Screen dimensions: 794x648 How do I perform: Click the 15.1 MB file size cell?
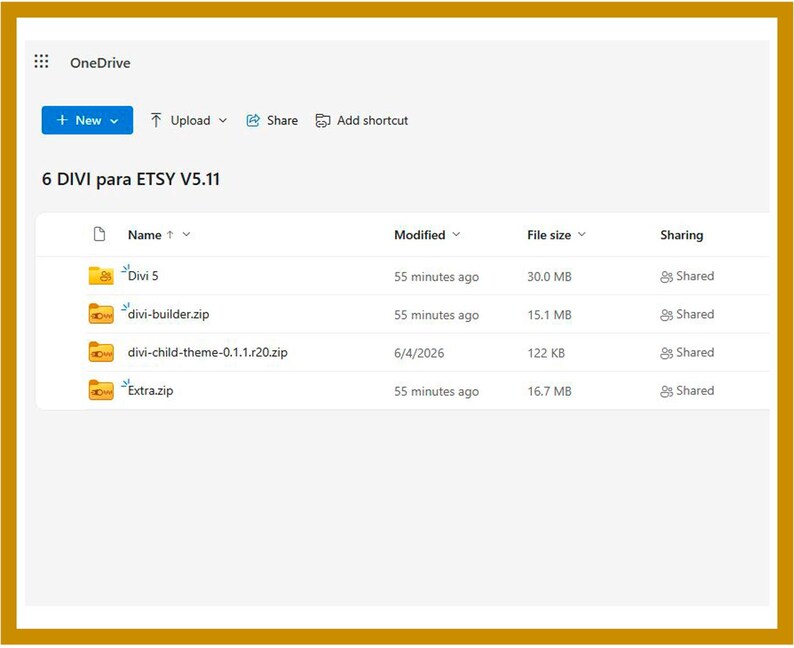coord(549,315)
